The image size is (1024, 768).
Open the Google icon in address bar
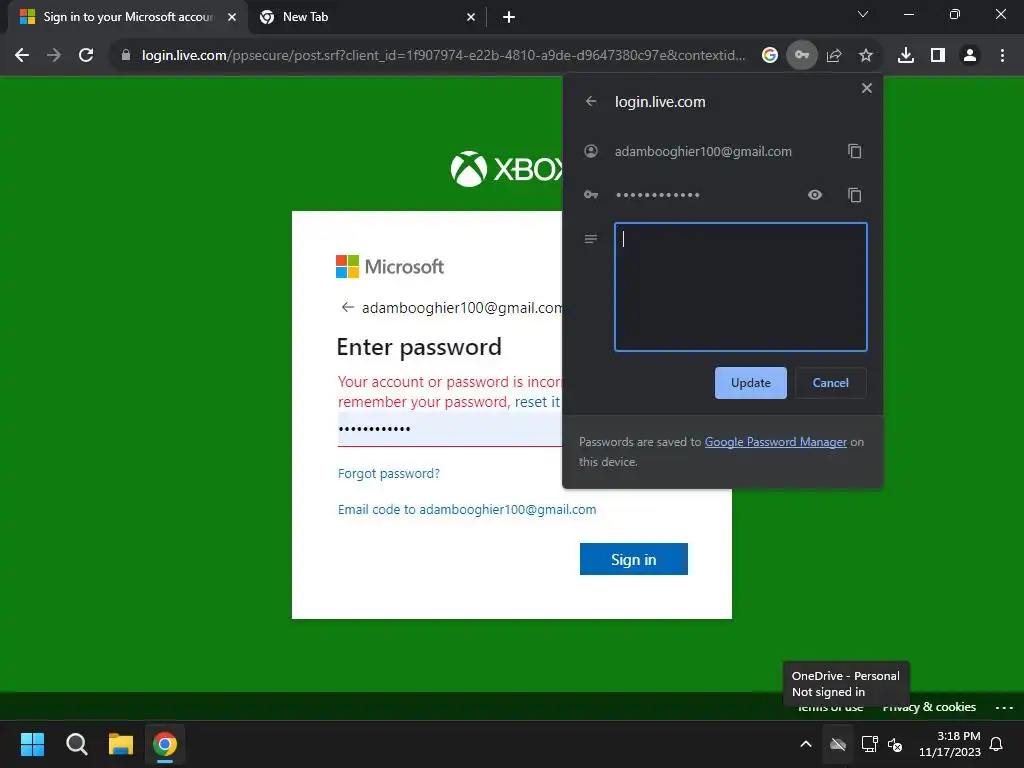point(770,56)
